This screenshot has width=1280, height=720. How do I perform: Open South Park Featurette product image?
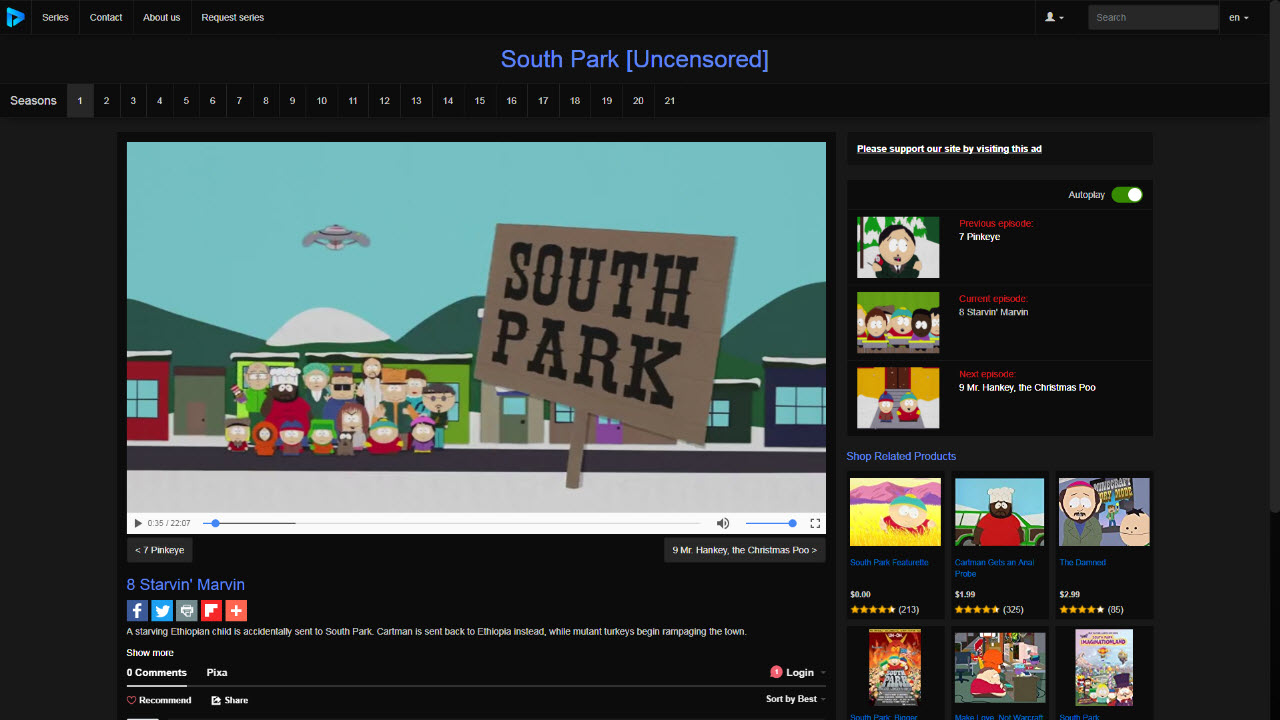pos(895,511)
